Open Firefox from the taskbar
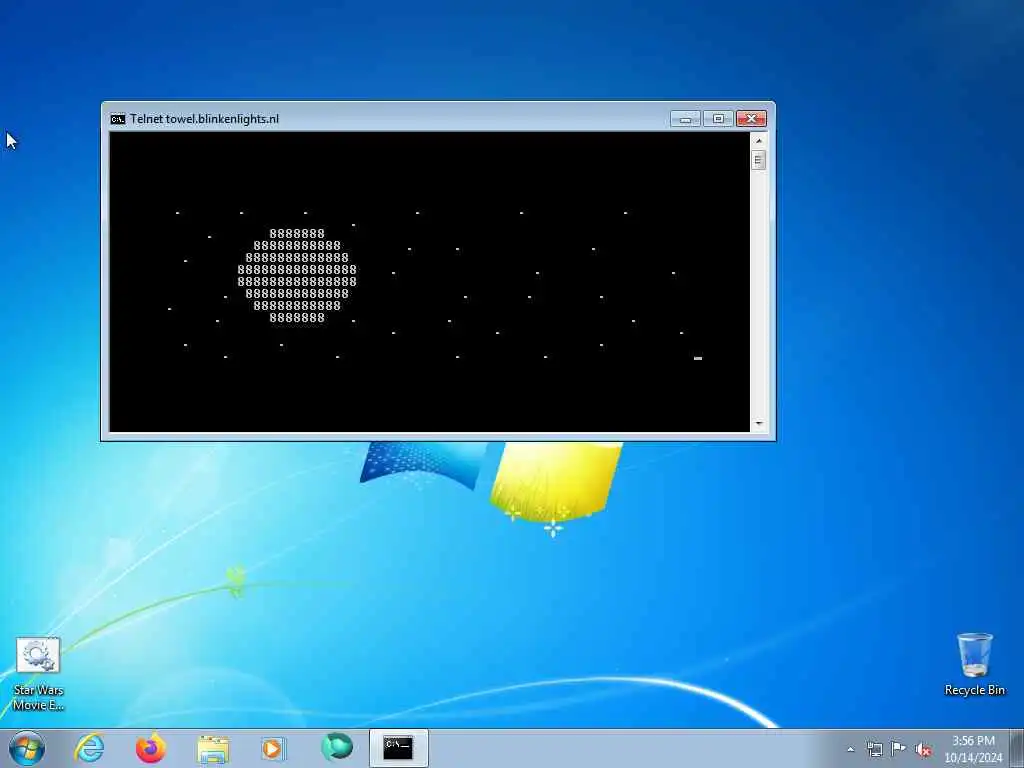 pyautogui.click(x=150, y=748)
